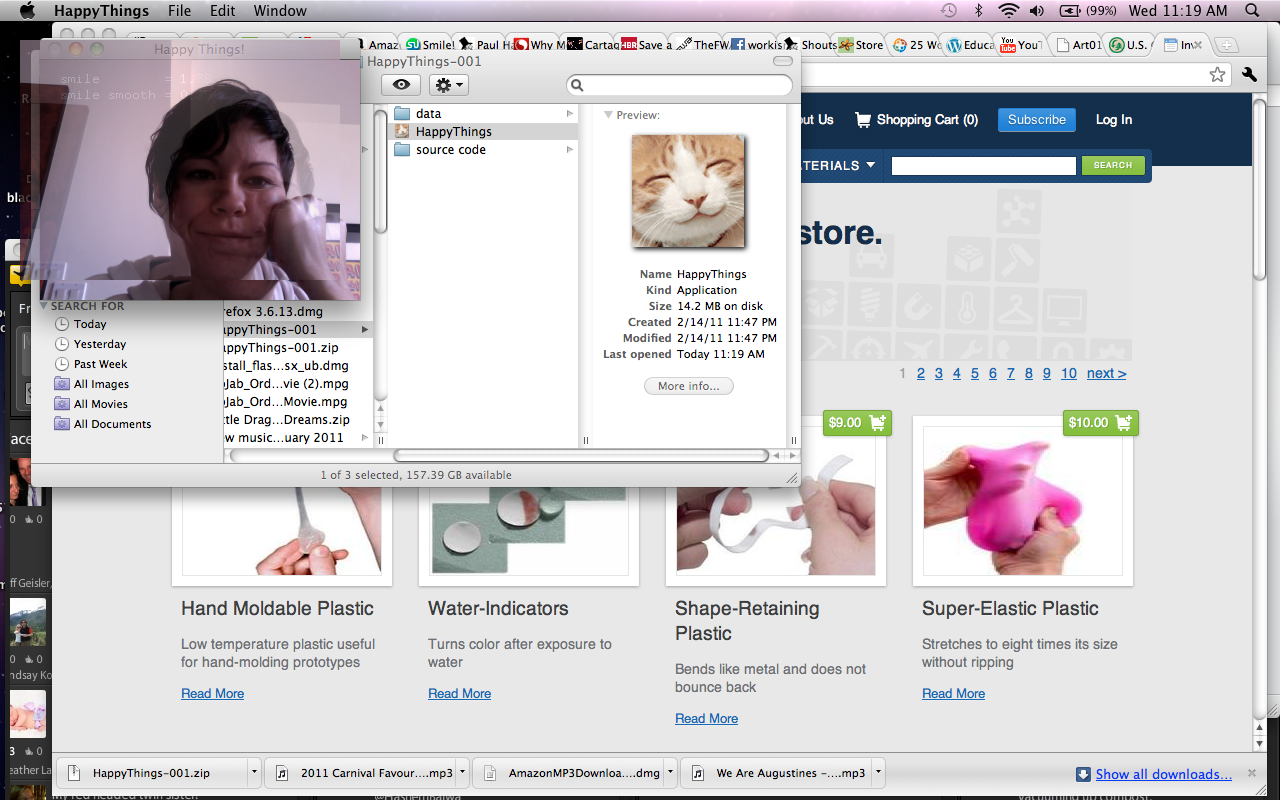Open the Edit menu
The height and width of the screenshot is (800, 1280).
[222, 11]
